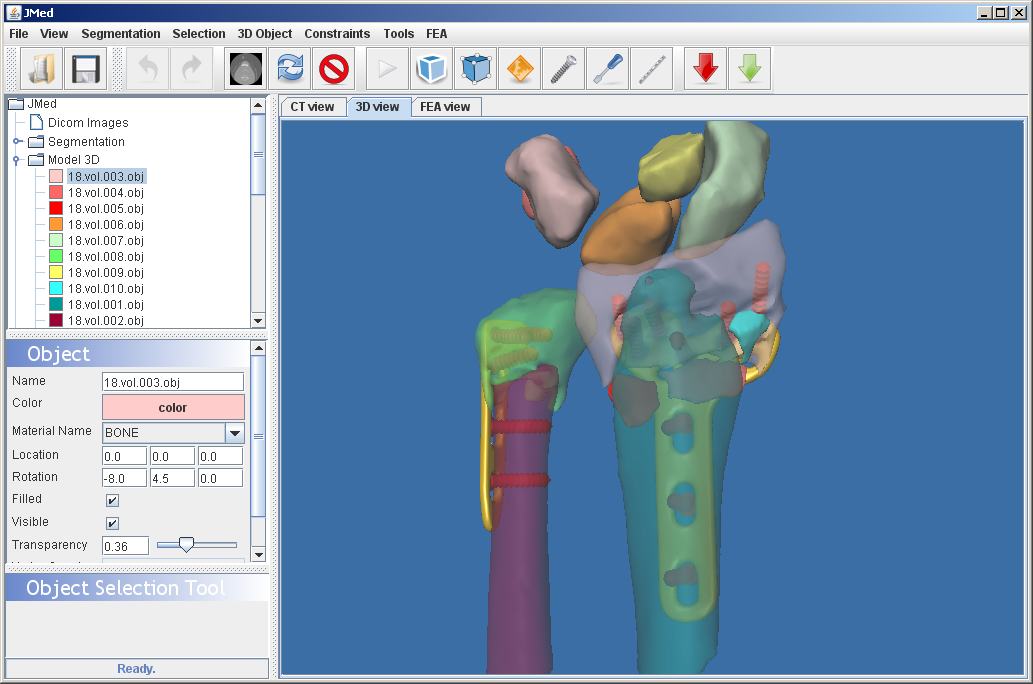
Task: Click the orange diamond toolbar icon
Action: 519,69
